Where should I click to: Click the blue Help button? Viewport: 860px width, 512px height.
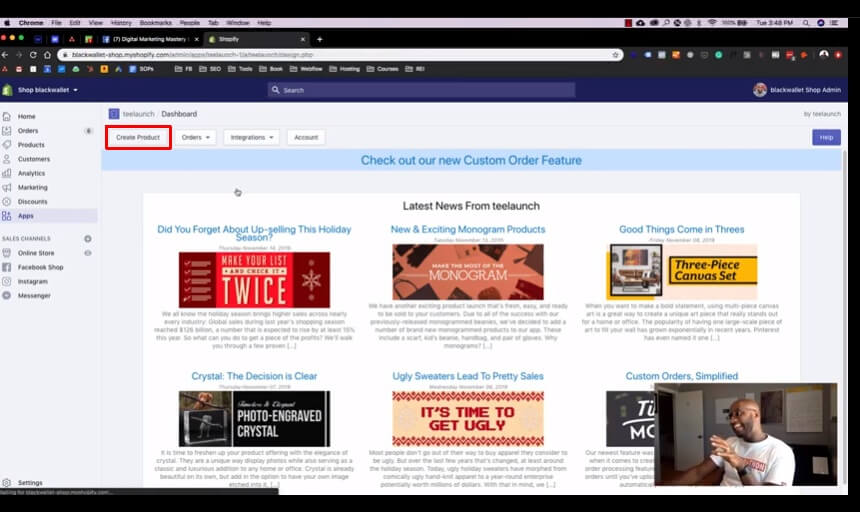pos(826,137)
